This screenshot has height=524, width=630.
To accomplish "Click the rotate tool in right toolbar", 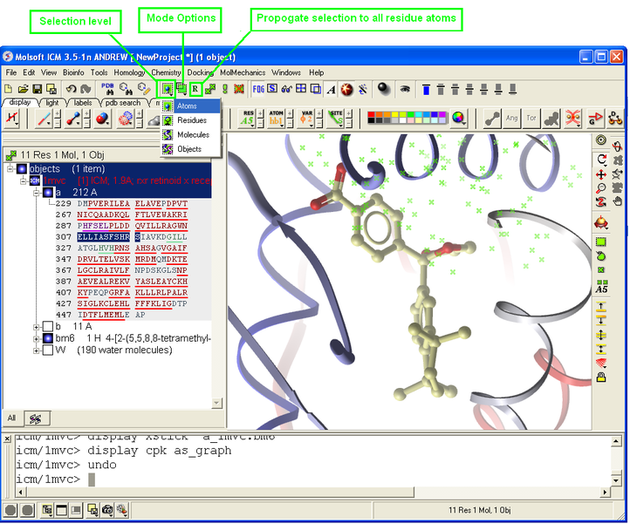I will coord(601,159).
